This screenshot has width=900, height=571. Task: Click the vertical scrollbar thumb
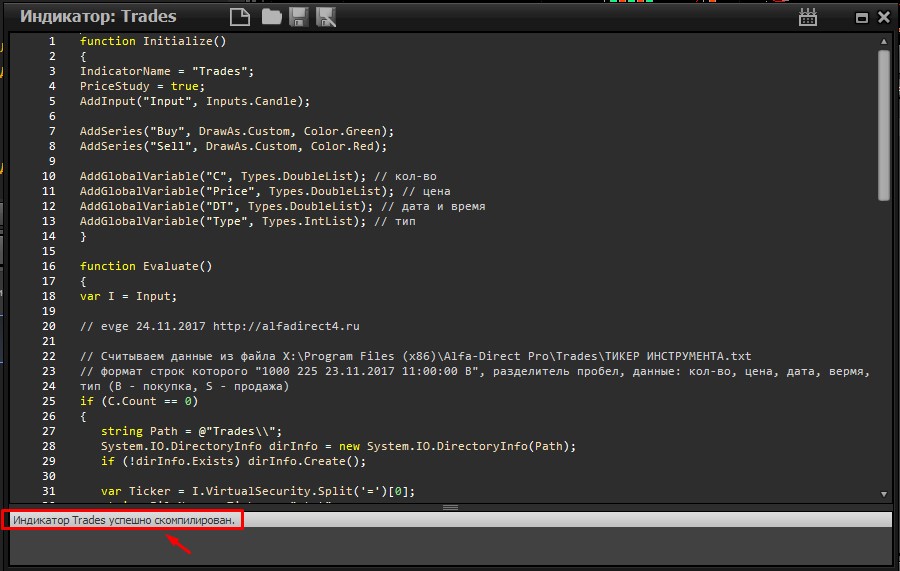pos(884,125)
